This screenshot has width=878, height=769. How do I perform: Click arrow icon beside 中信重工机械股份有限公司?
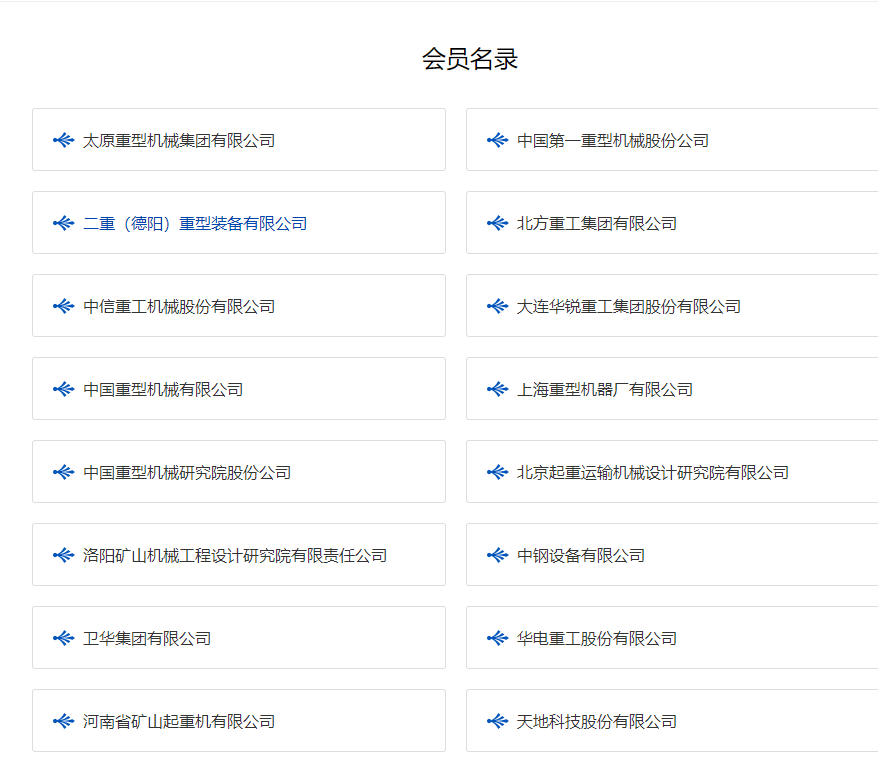[x=63, y=306]
